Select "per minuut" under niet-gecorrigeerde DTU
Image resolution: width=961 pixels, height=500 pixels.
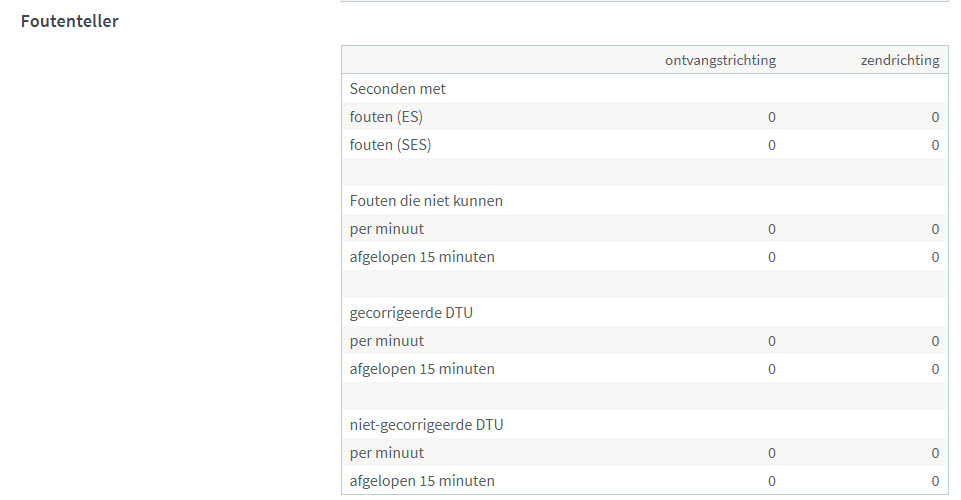(x=387, y=453)
